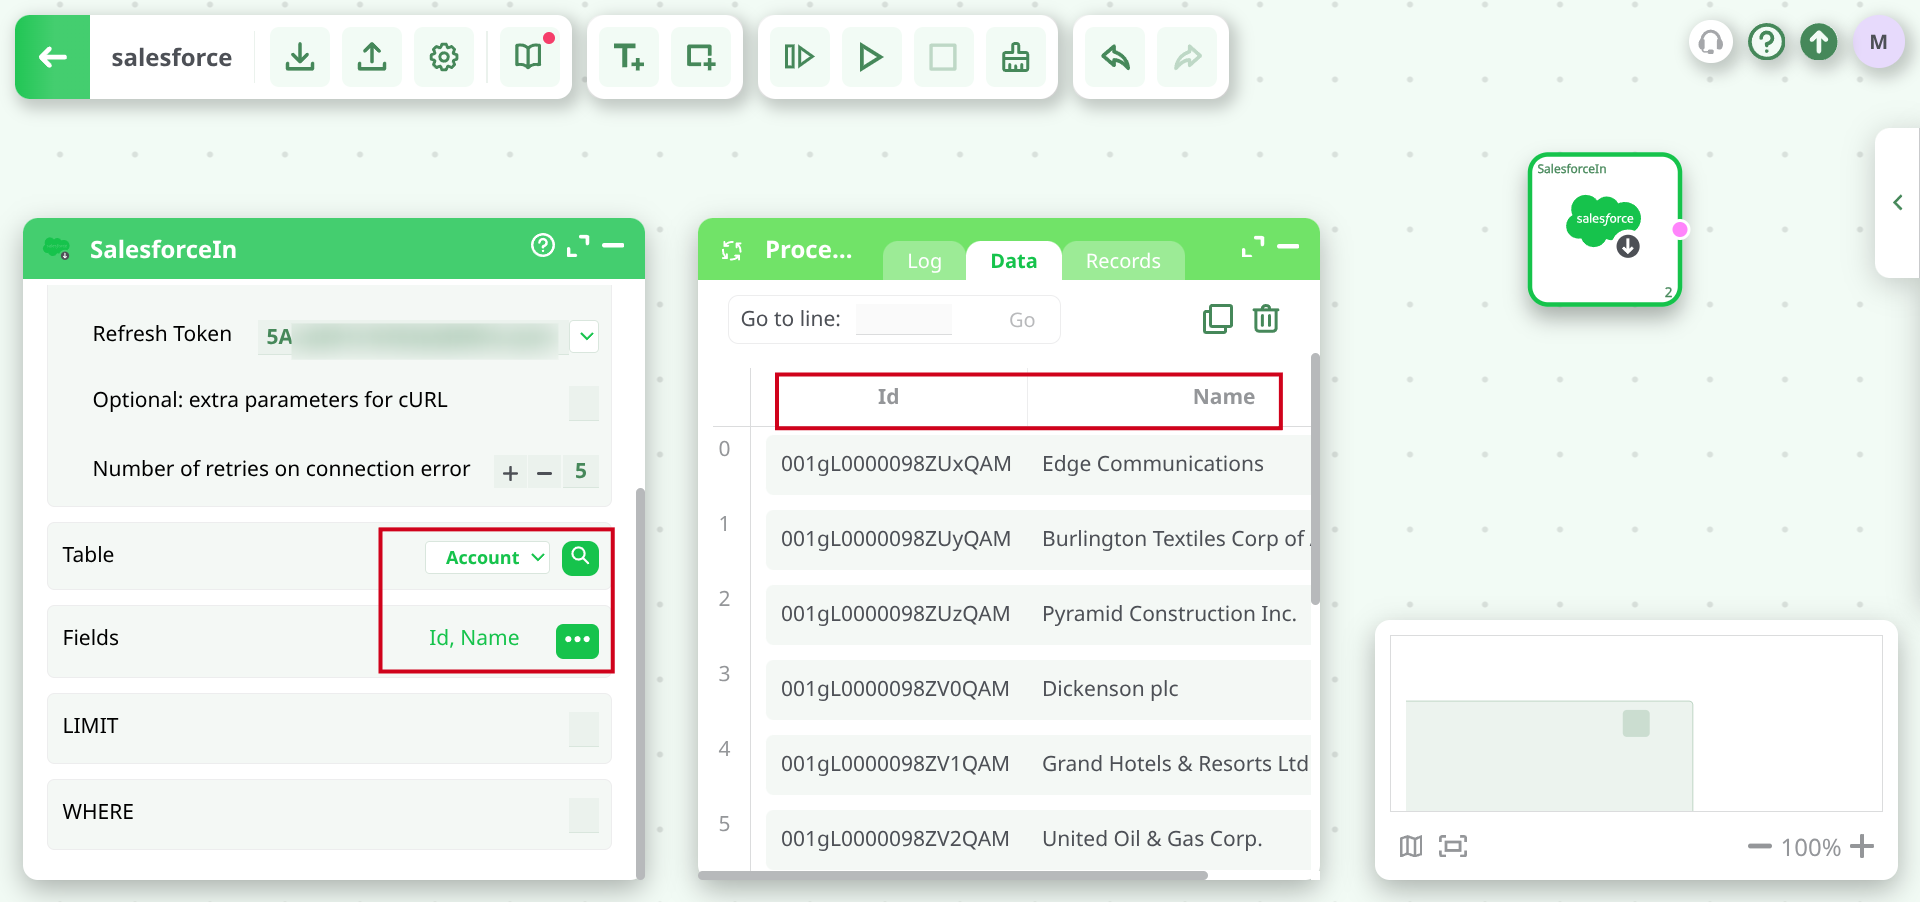Click the SalesforceIn node output port
The height and width of the screenshot is (902, 1920).
1680,229
